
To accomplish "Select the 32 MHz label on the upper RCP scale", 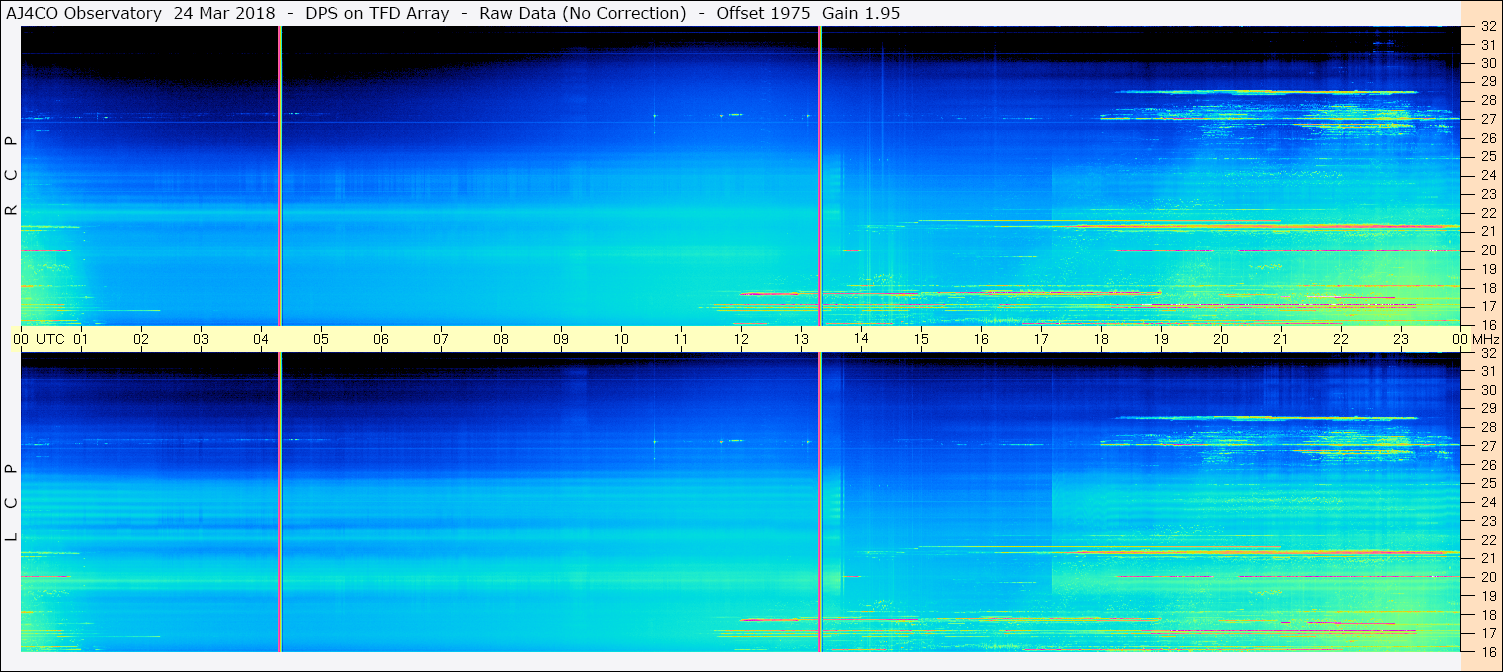I will click(1487, 28).
